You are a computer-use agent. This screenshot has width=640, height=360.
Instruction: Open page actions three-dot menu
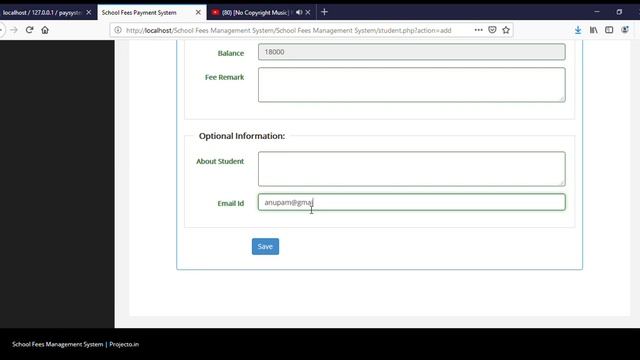click(x=478, y=30)
